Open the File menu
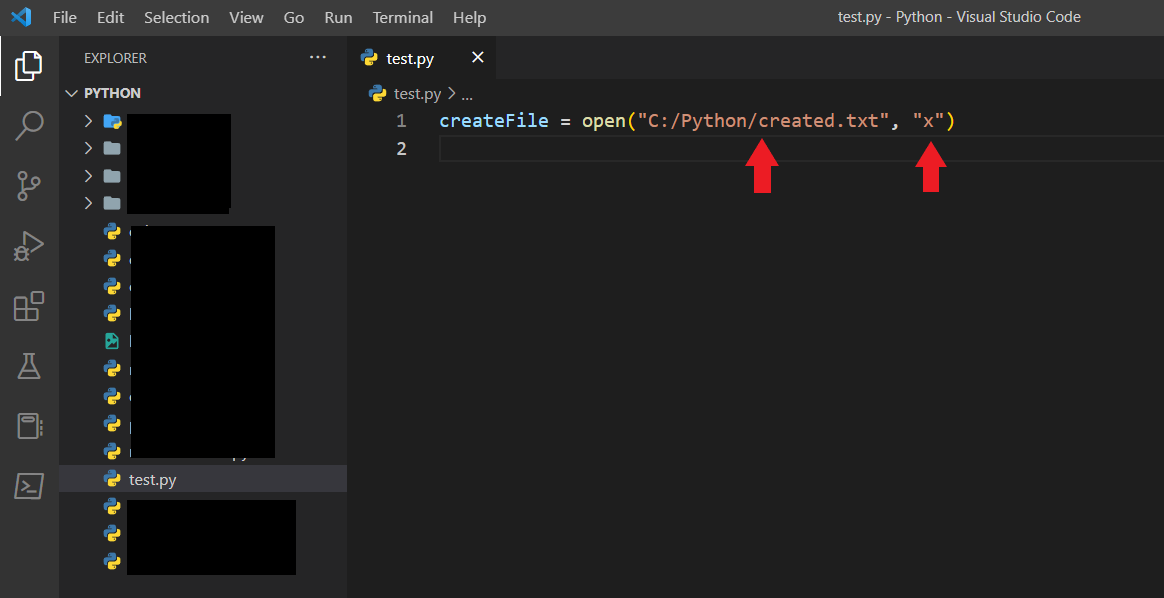This screenshot has height=598, width=1164. [x=64, y=18]
